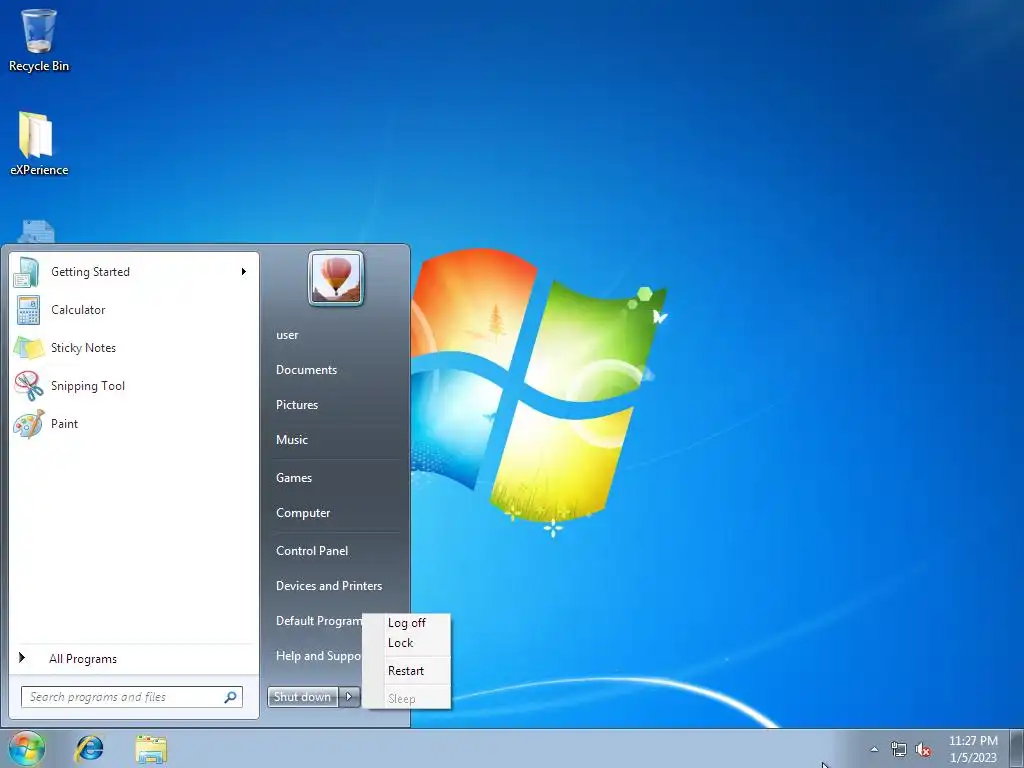Open Computer from Start menu
Screen dimensions: 1024x768
point(303,513)
